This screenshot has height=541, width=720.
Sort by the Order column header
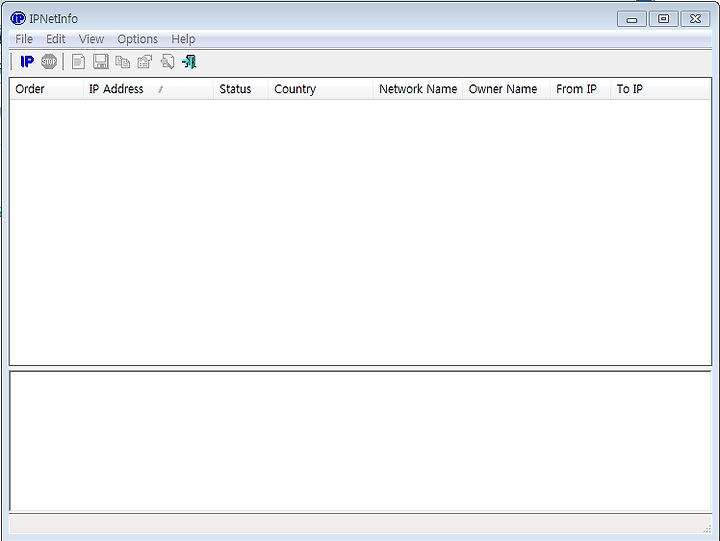[46, 89]
